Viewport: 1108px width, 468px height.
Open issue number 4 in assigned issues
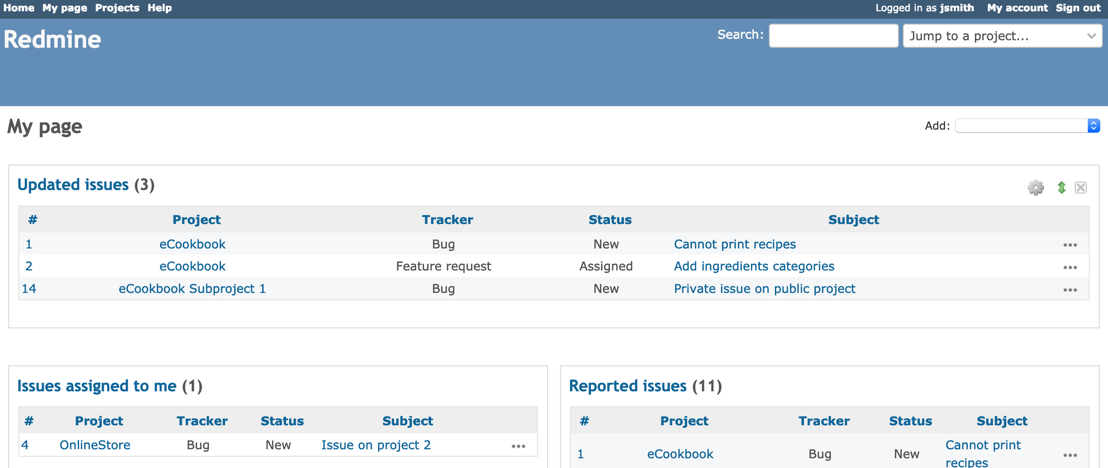[x=25, y=445]
